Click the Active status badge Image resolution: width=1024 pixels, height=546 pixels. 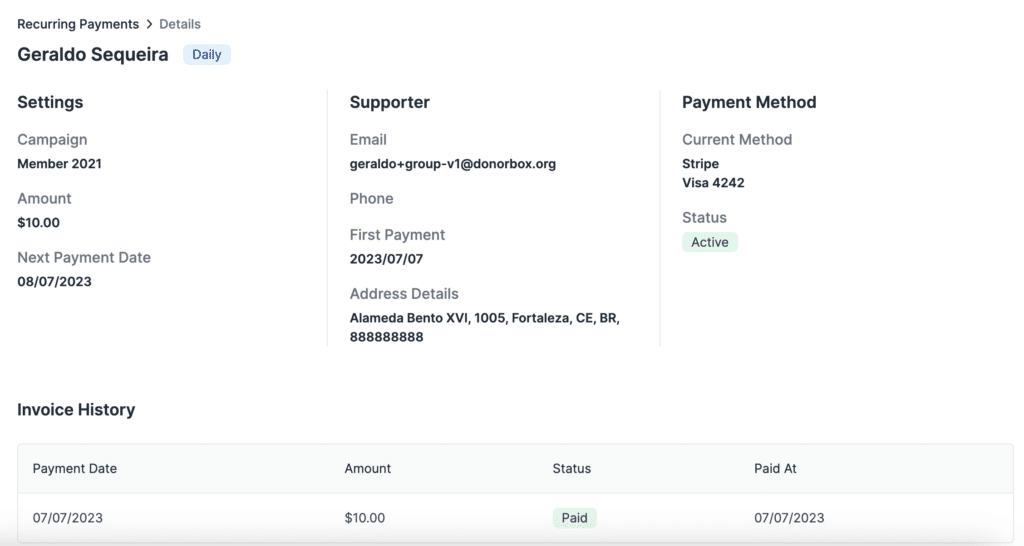(x=710, y=242)
